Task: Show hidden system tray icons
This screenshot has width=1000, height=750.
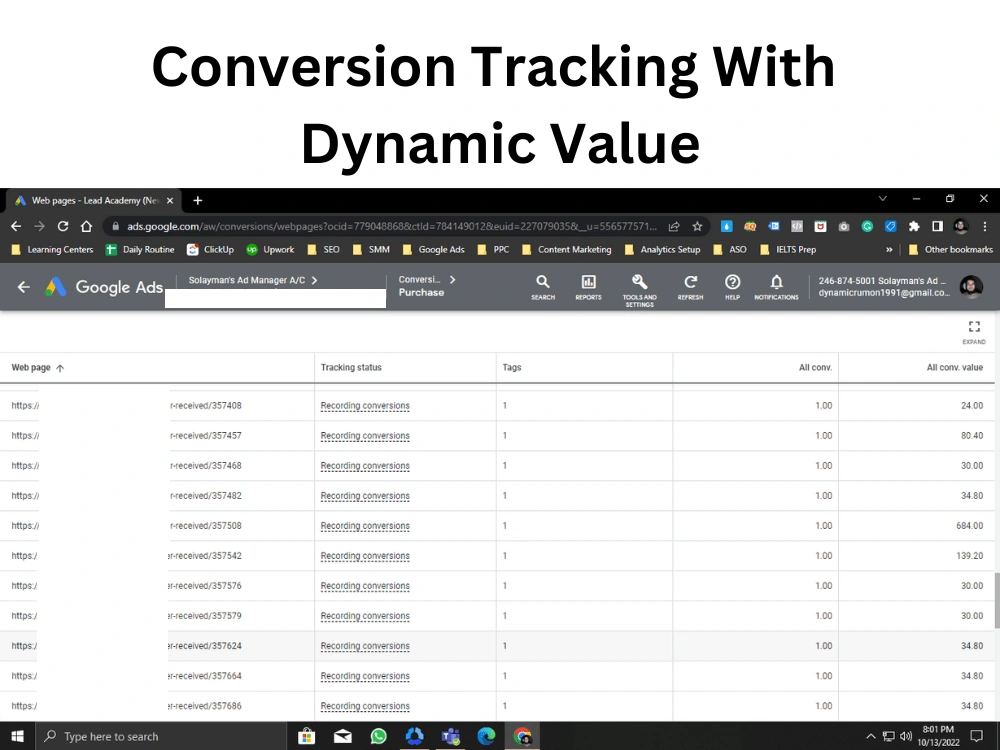Action: tap(870, 736)
